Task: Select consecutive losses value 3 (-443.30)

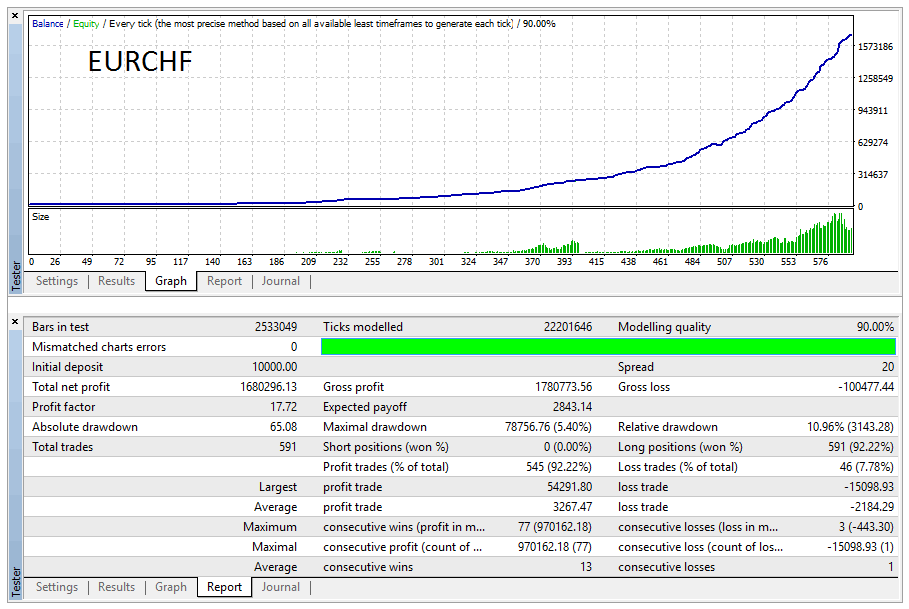Action: [866, 527]
